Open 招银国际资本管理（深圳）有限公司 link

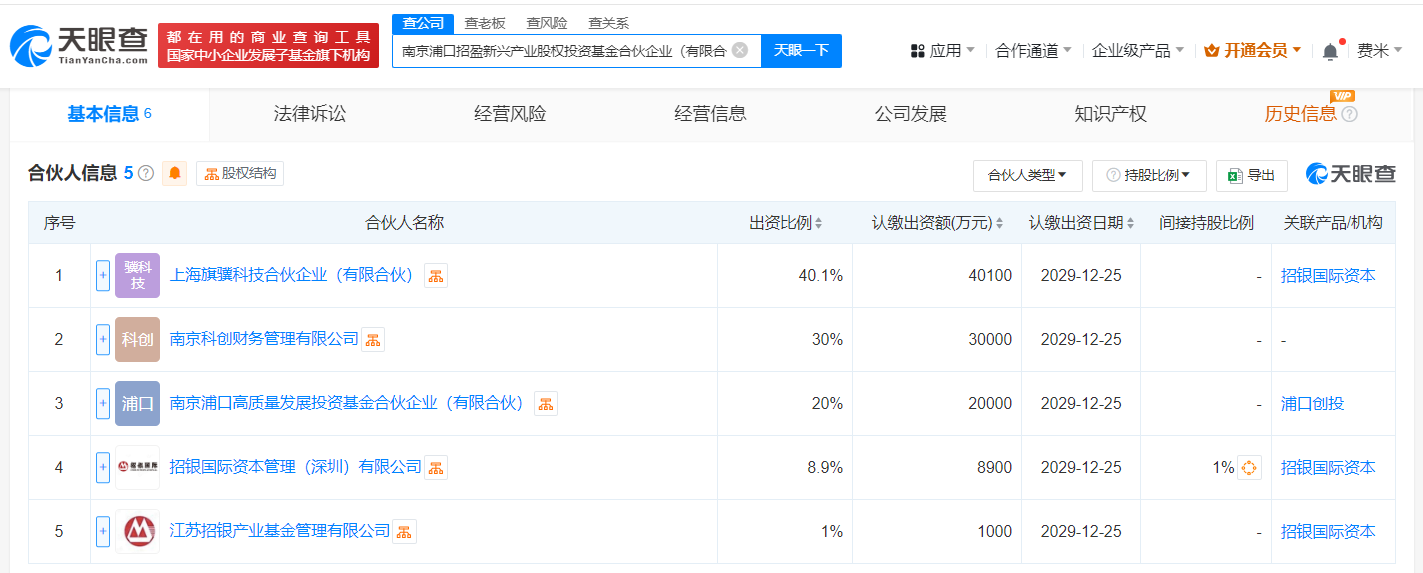296,467
